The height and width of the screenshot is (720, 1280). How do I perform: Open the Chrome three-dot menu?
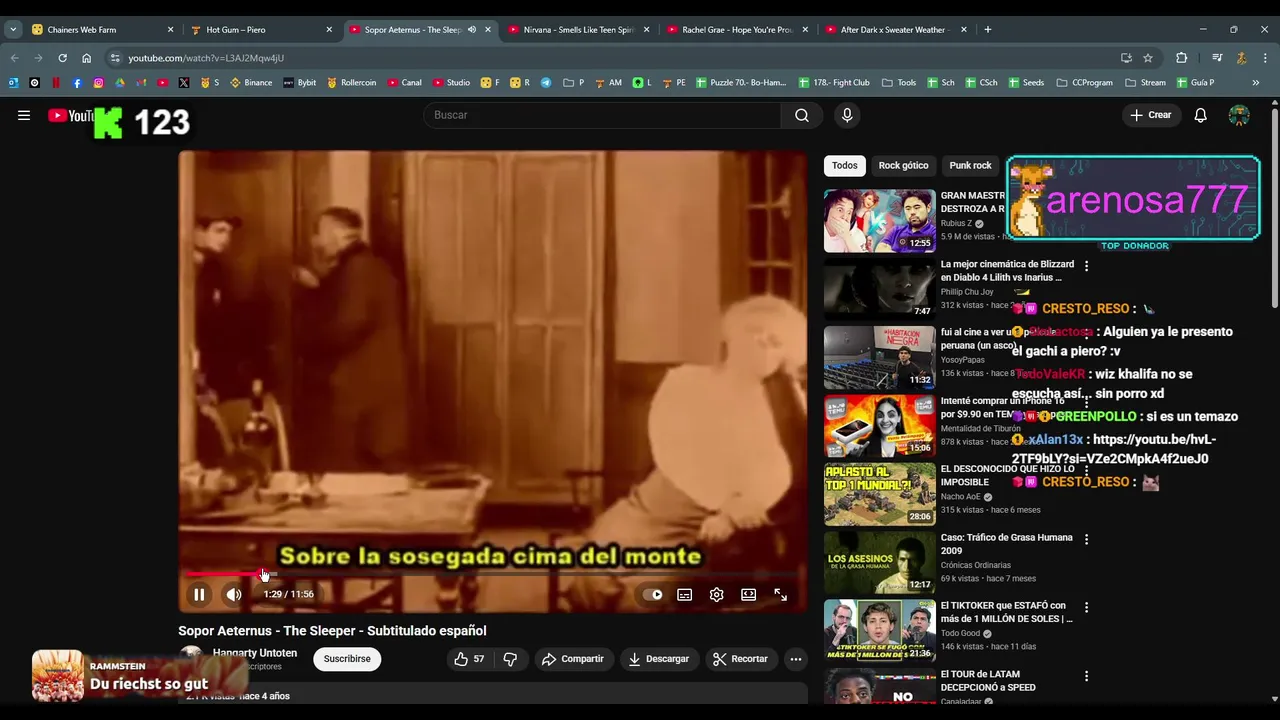click(1264, 58)
